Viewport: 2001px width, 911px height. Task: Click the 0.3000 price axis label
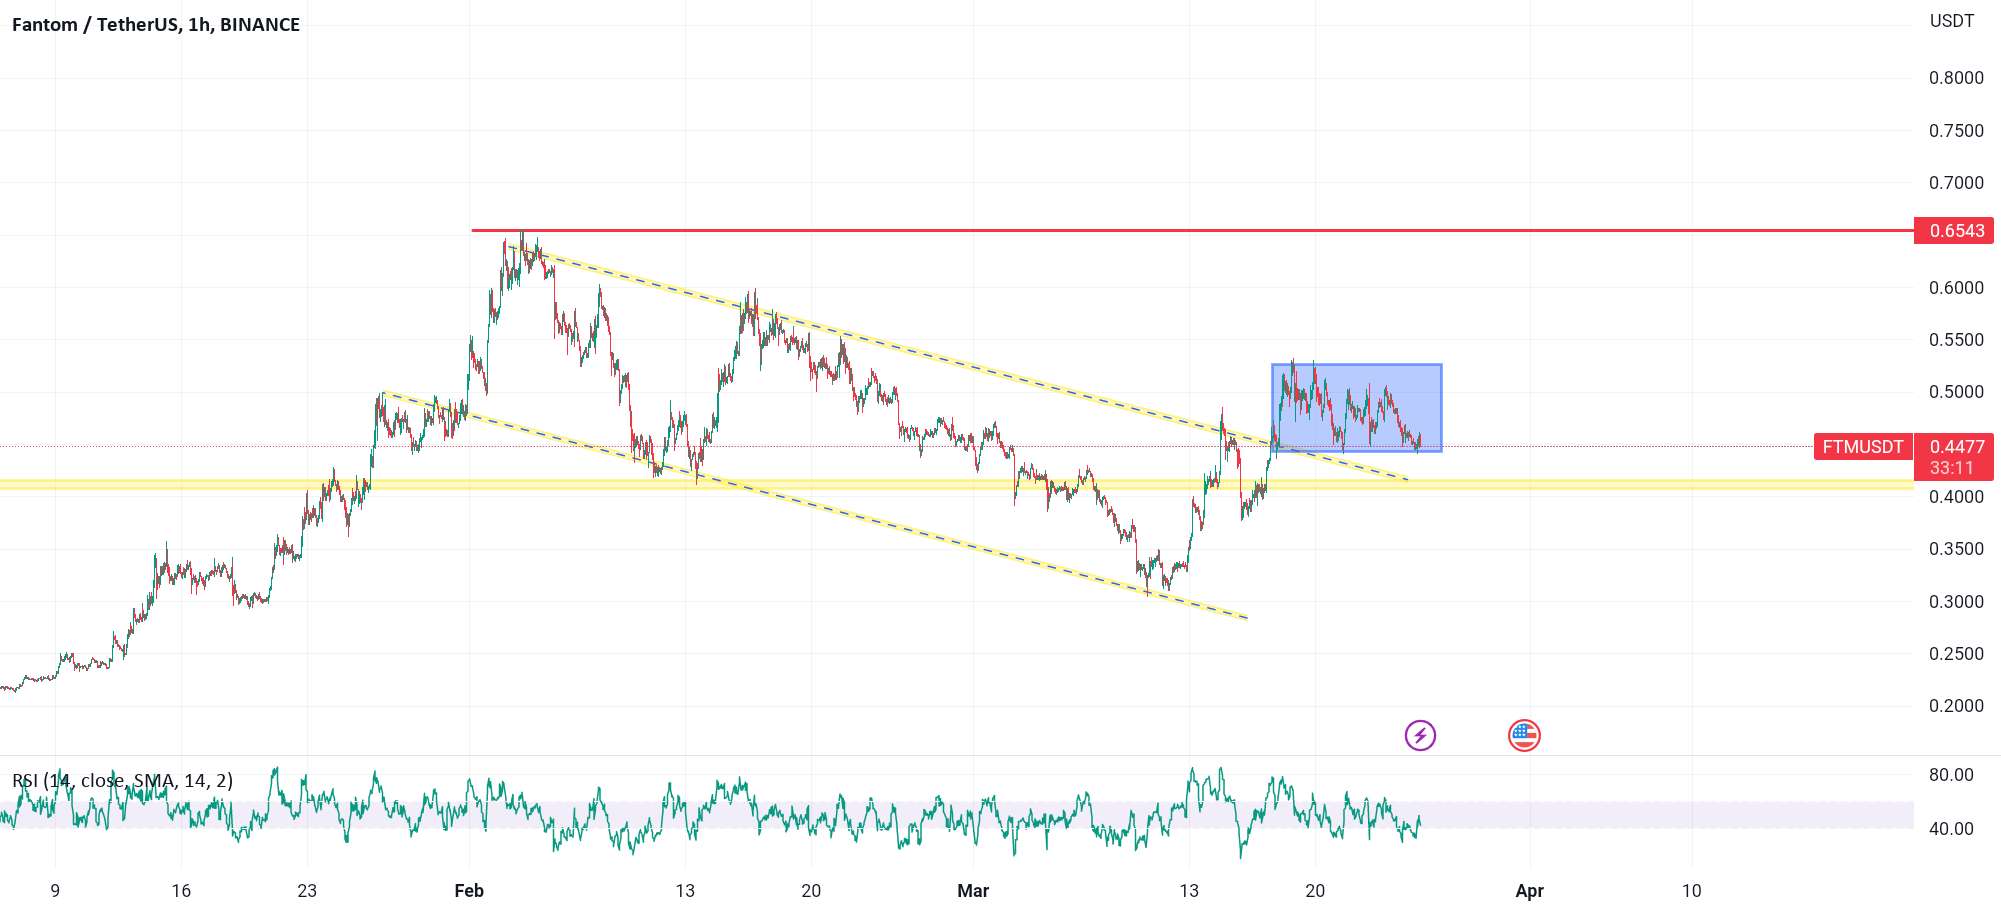pyautogui.click(x=1956, y=602)
